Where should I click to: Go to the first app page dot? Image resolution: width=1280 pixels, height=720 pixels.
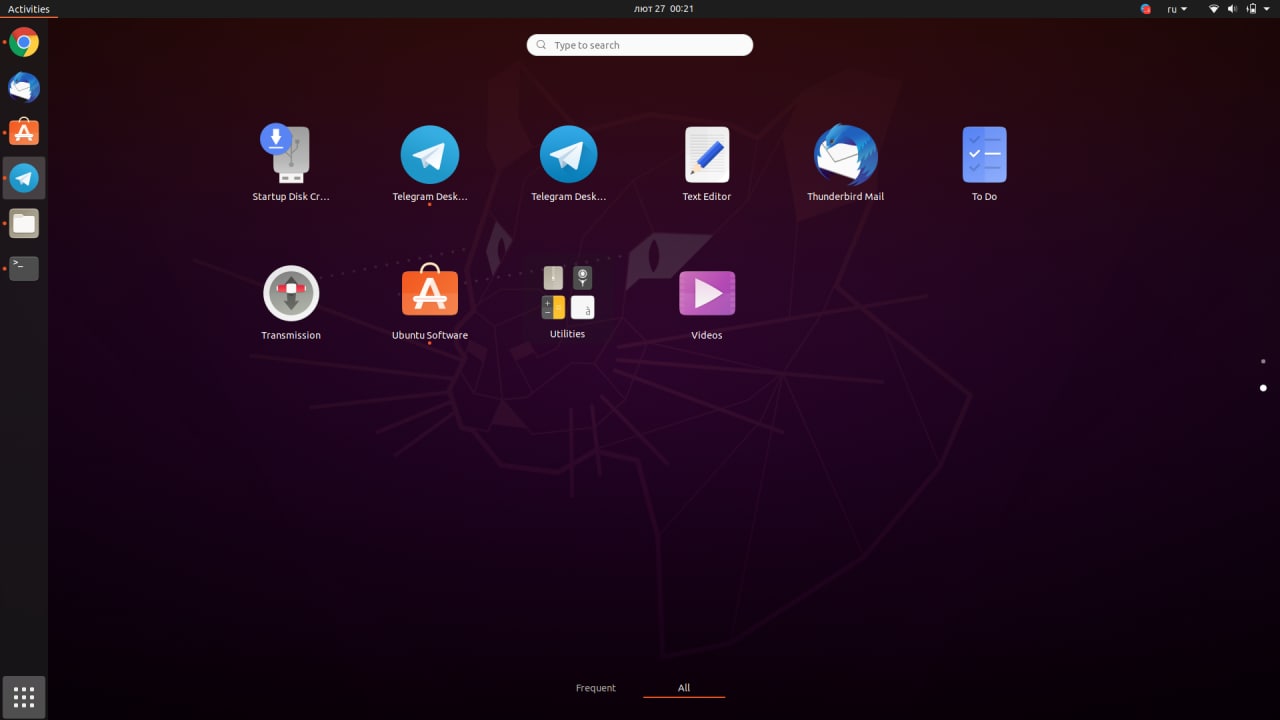pyautogui.click(x=1263, y=361)
